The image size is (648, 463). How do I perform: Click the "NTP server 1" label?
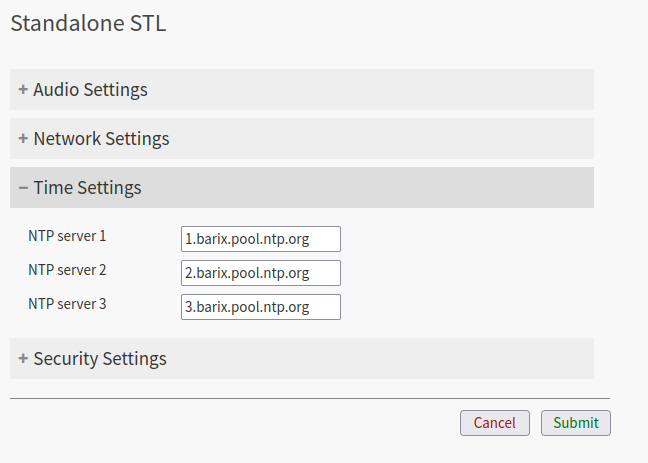[67, 236]
